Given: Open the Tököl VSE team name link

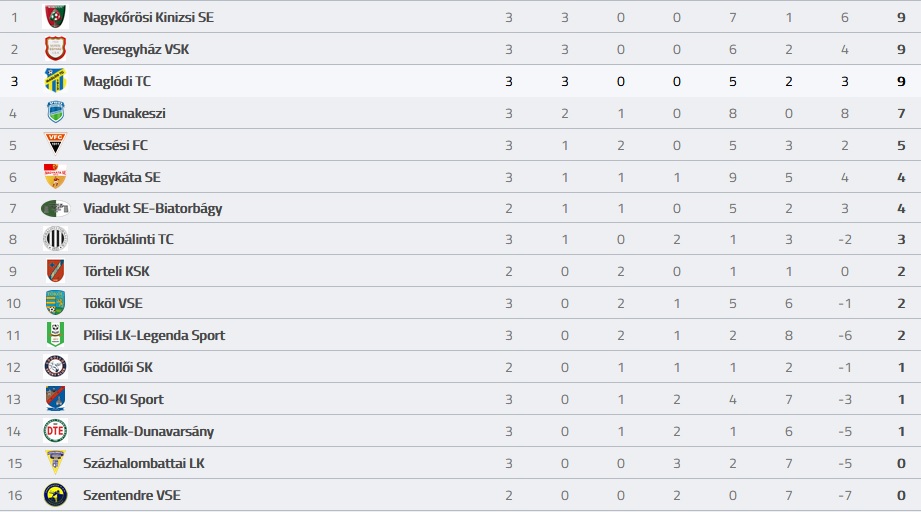Looking at the screenshot, I should tap(113, 303).
